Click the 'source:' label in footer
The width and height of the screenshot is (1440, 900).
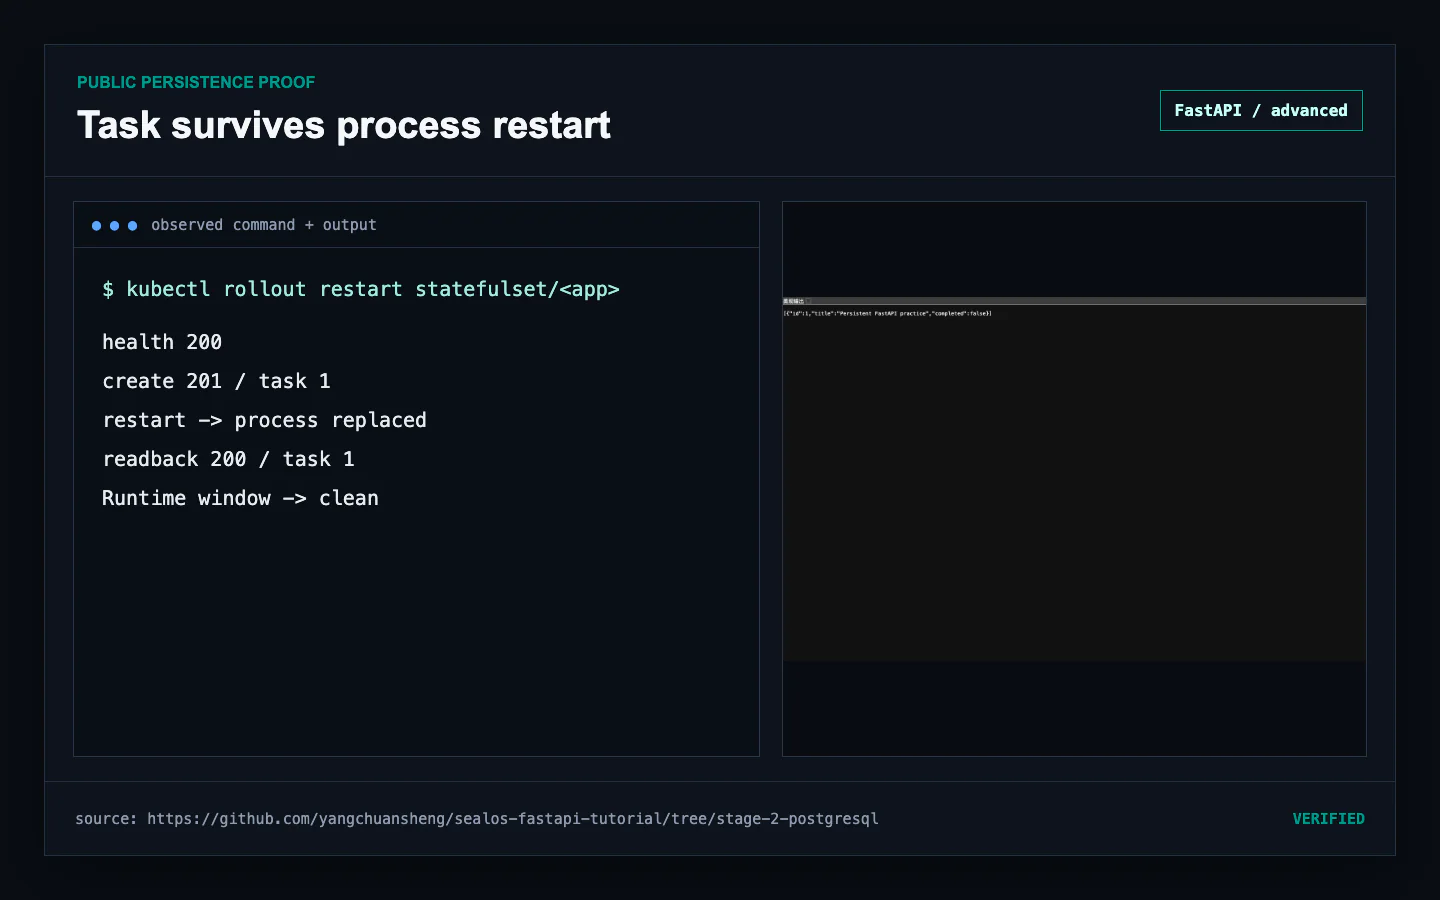(x=106, y=819)
